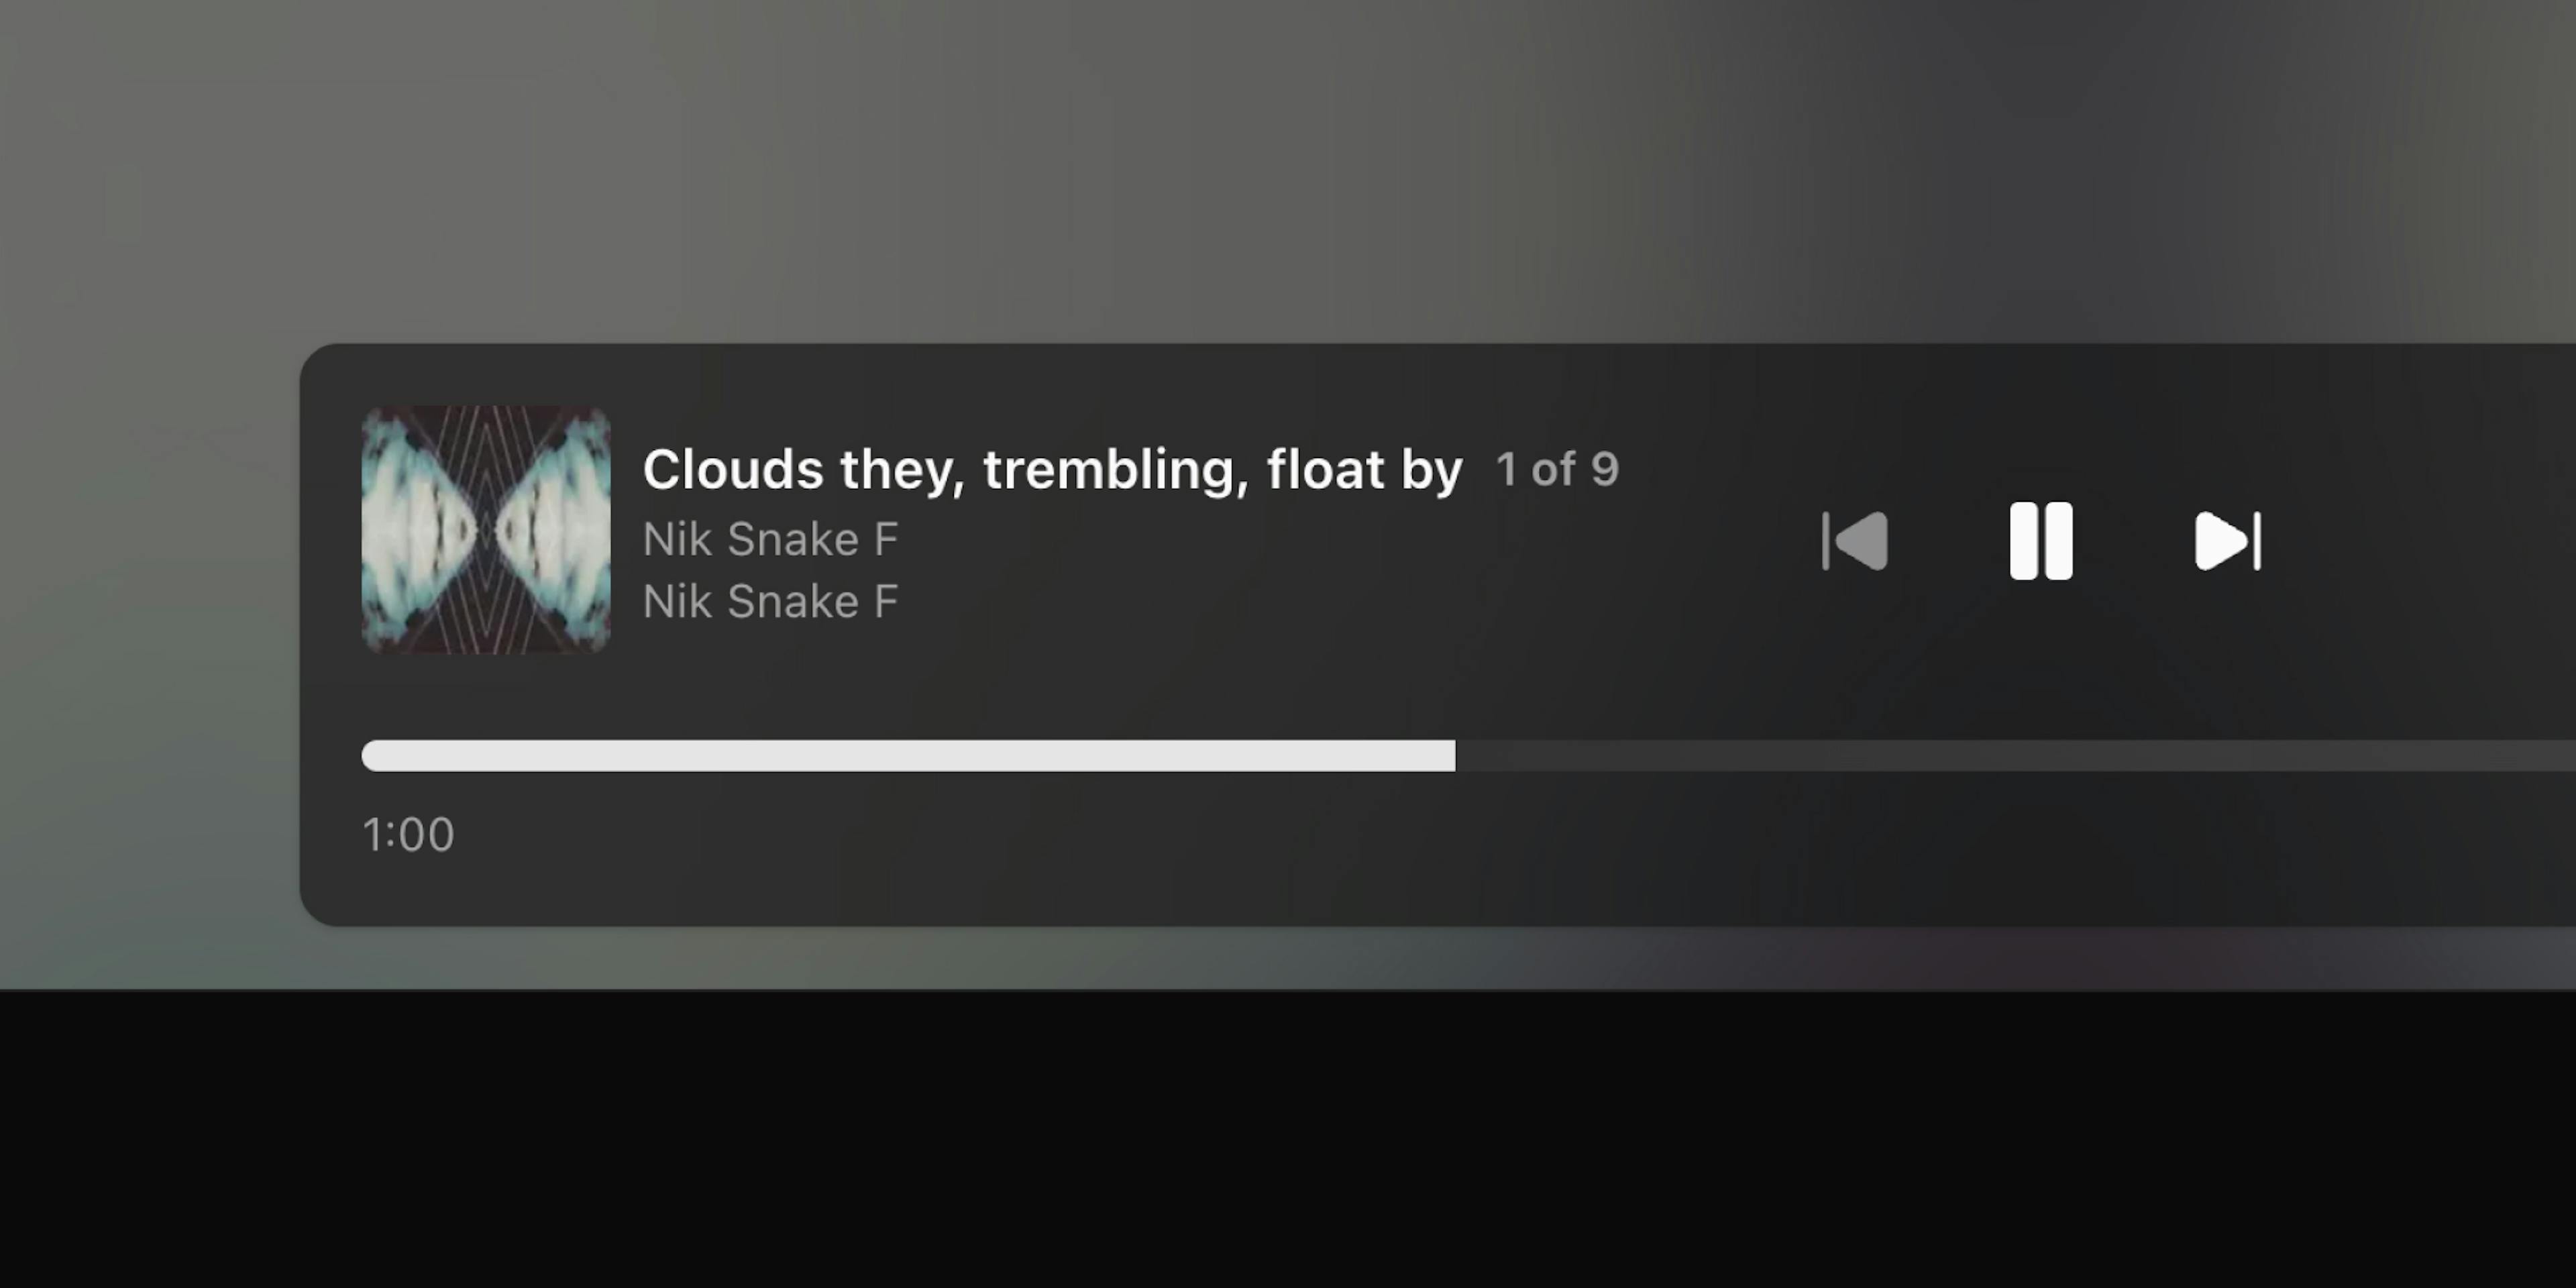
Task: Click the double-bar pause icon
Action: pos(2041,541)
